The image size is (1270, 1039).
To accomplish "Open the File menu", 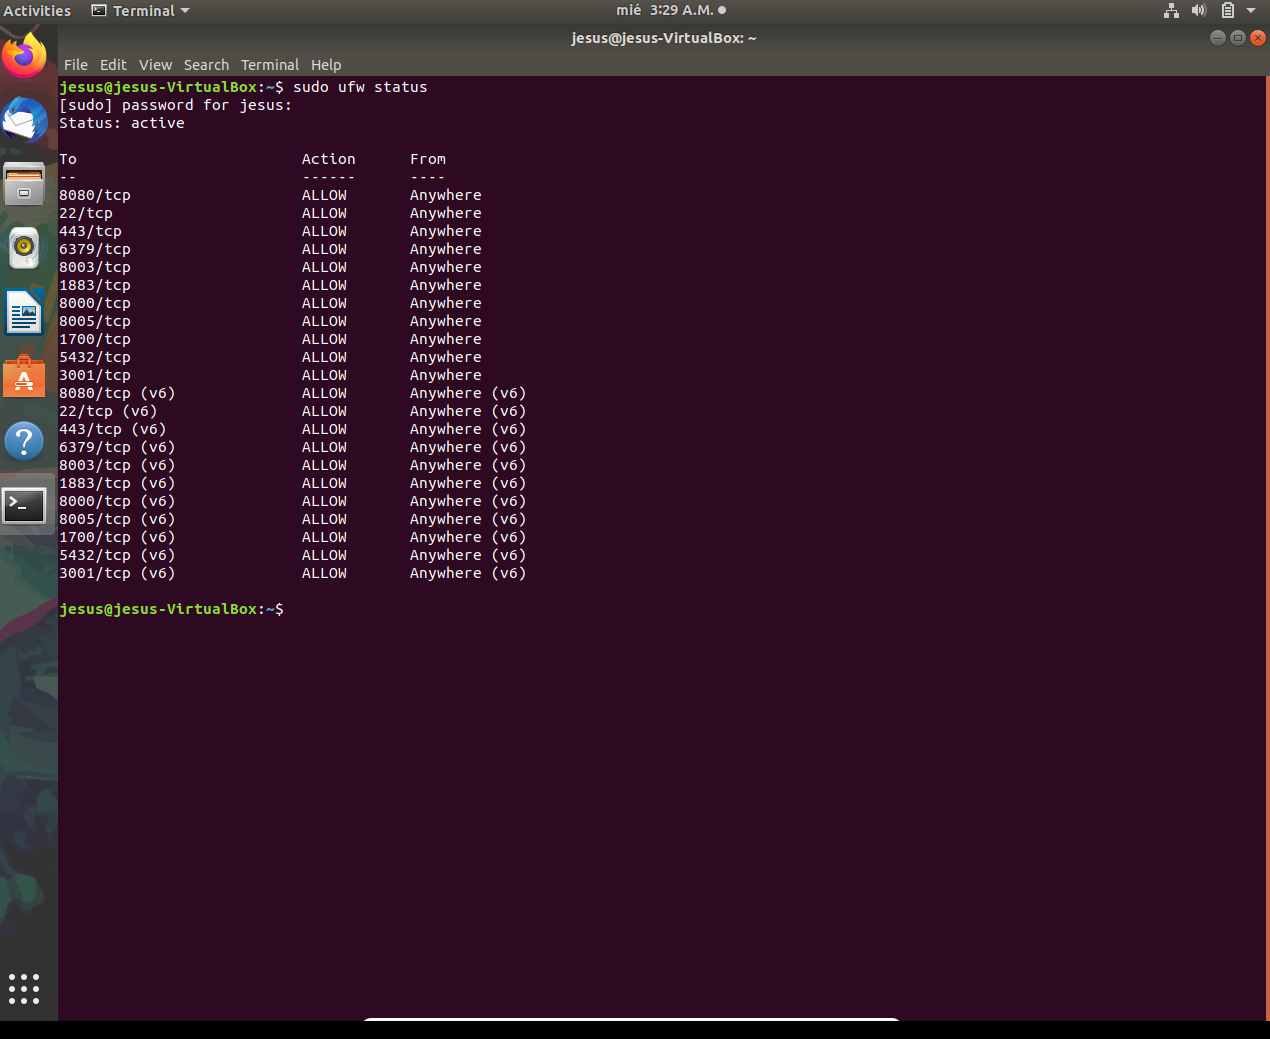I will [x=76, y=65].
